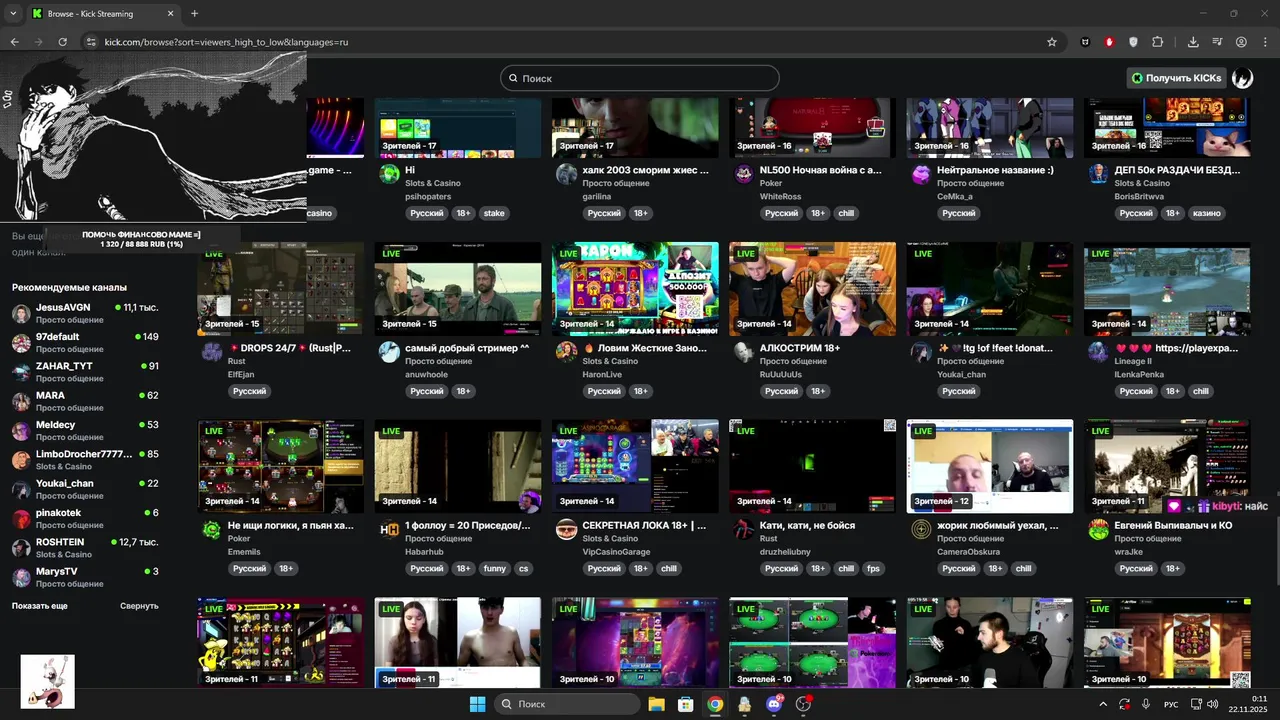
Task: Click the Windows taskbar search box
Action: click(567, 704)
